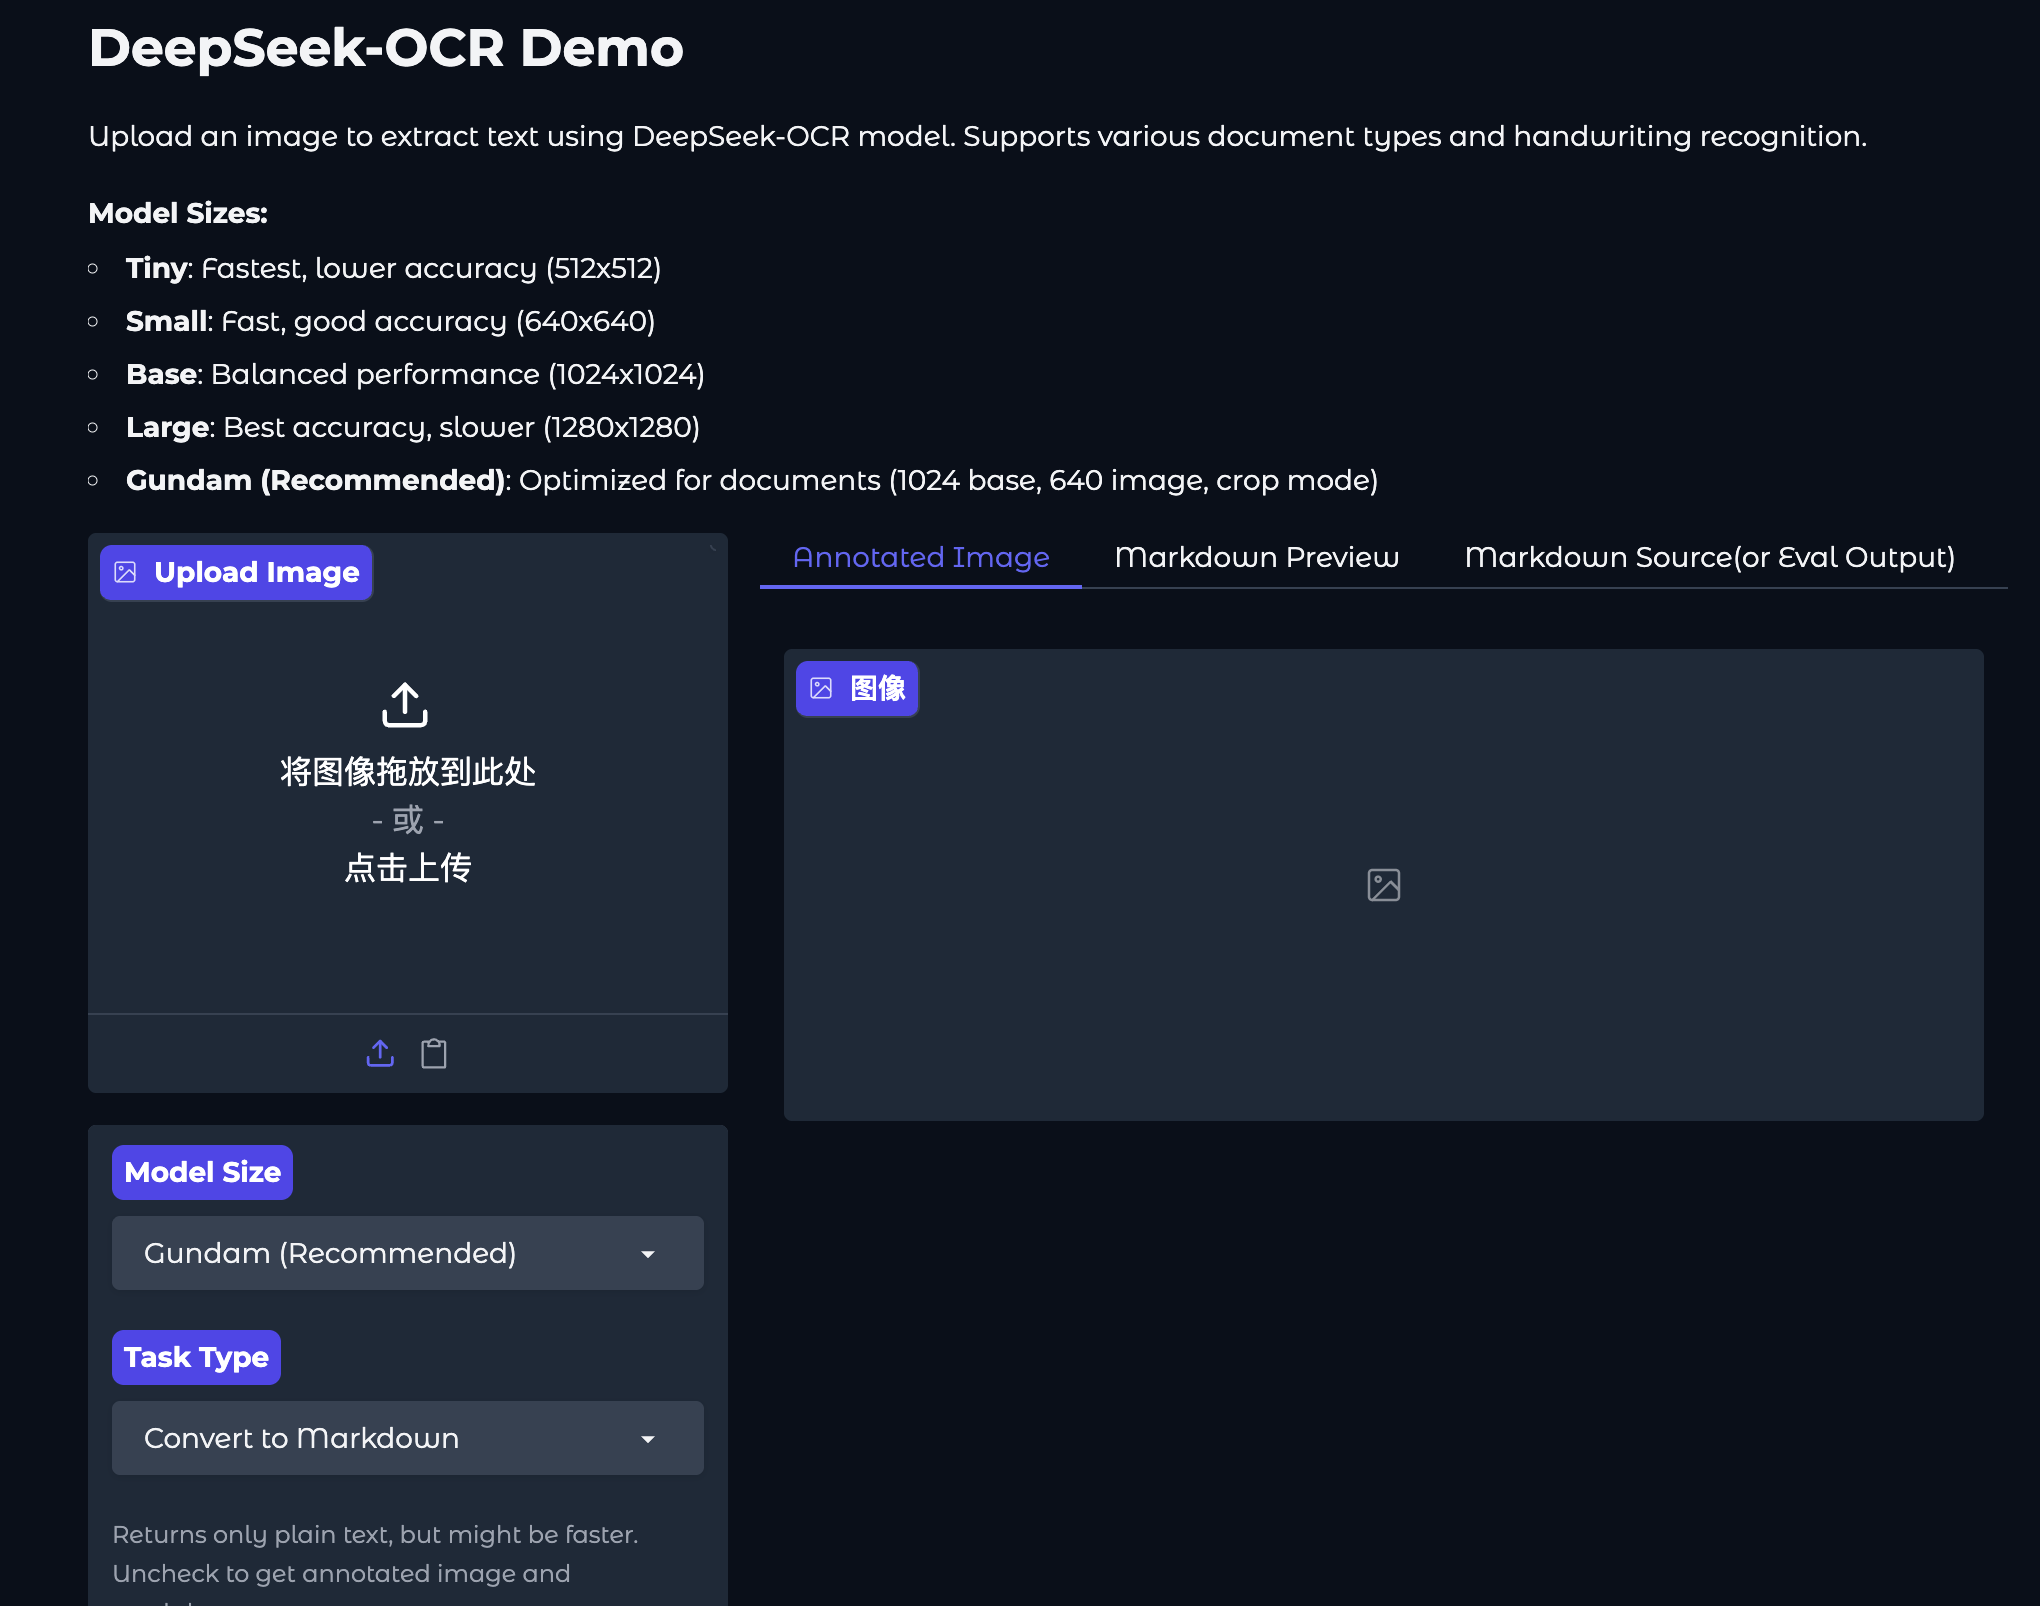Click the paste-from-clipboard icon
This screenshot has height=1606, width=2040.
tap(434, 1053)
